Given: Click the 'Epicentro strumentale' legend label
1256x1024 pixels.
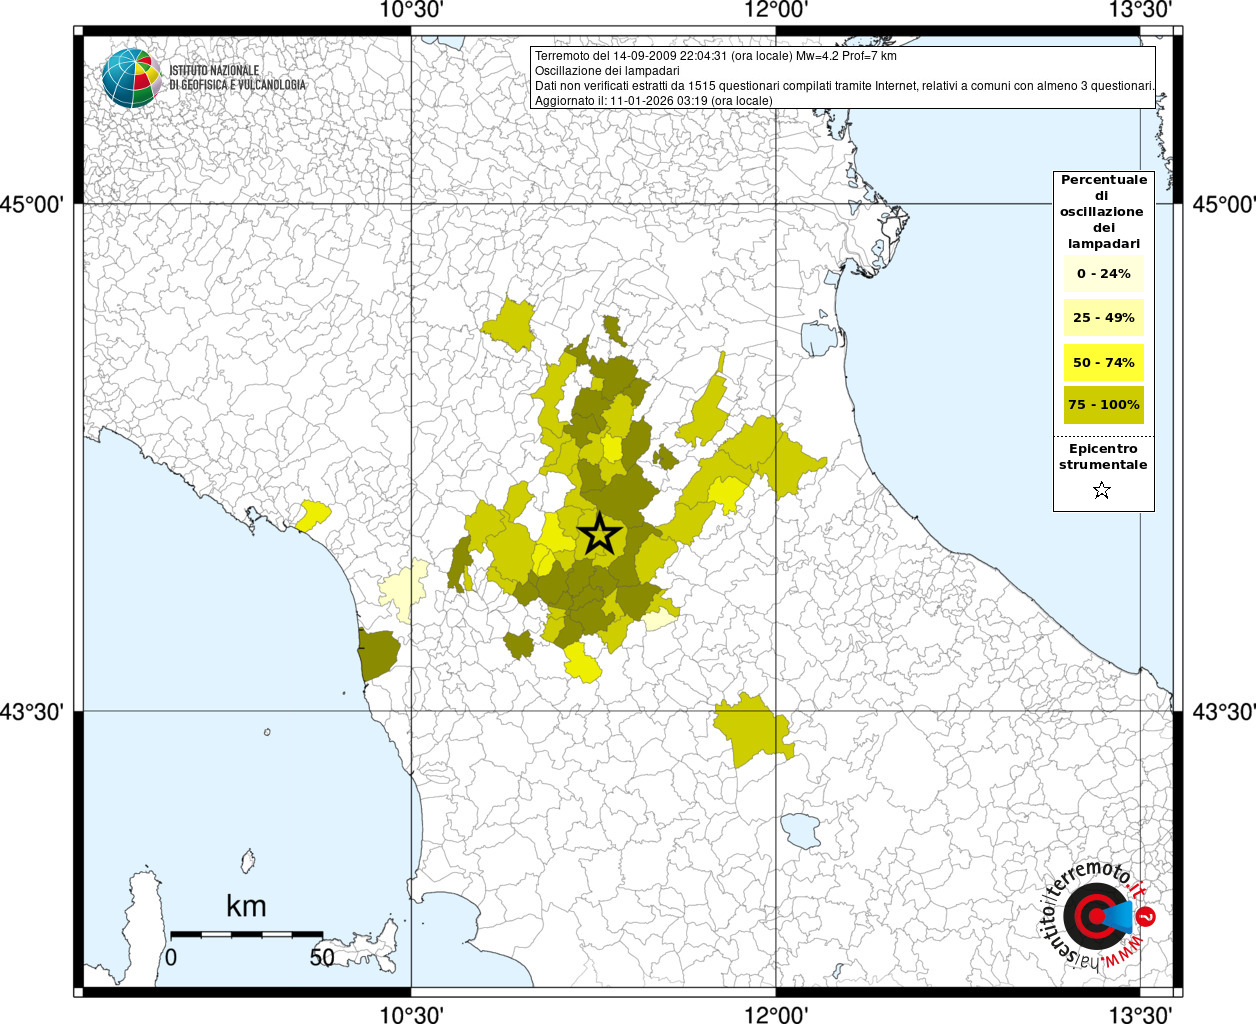Looking at the screenshot, I should pyautogui.click(x=1103, y=457).
